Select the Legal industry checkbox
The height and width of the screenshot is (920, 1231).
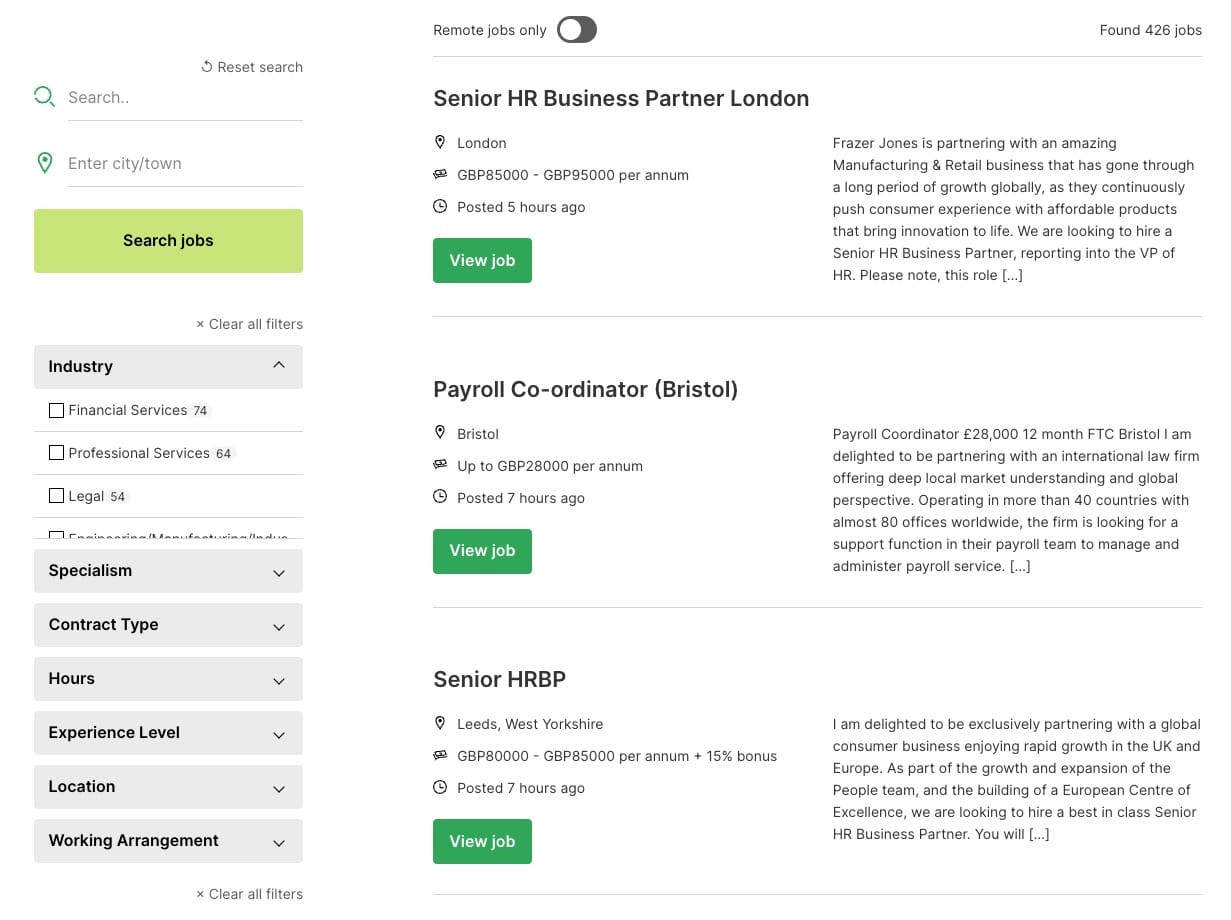(56, 496)
